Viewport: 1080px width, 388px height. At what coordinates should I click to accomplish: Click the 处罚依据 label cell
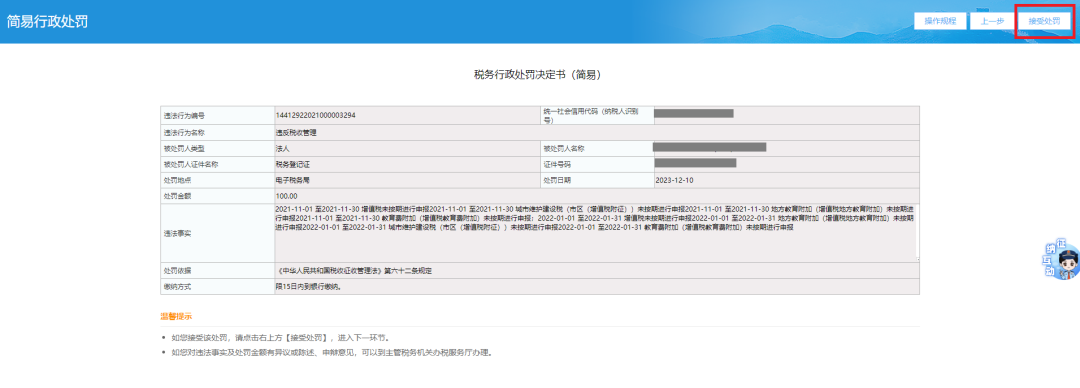pos(217,270)
